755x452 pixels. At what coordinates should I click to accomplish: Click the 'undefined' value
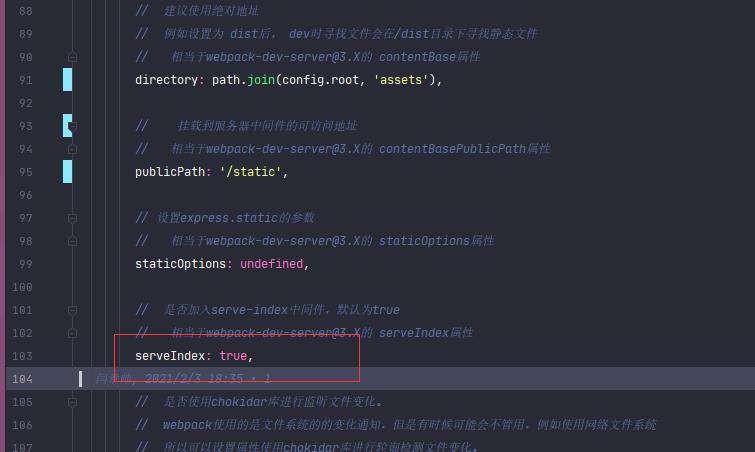point(272,264)
